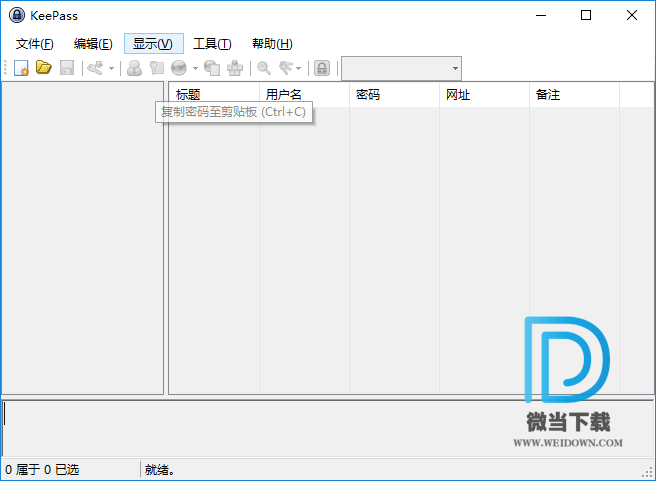Click the Perform auto-type toolbar icon

pyautogui.click(x=235, y=68)
